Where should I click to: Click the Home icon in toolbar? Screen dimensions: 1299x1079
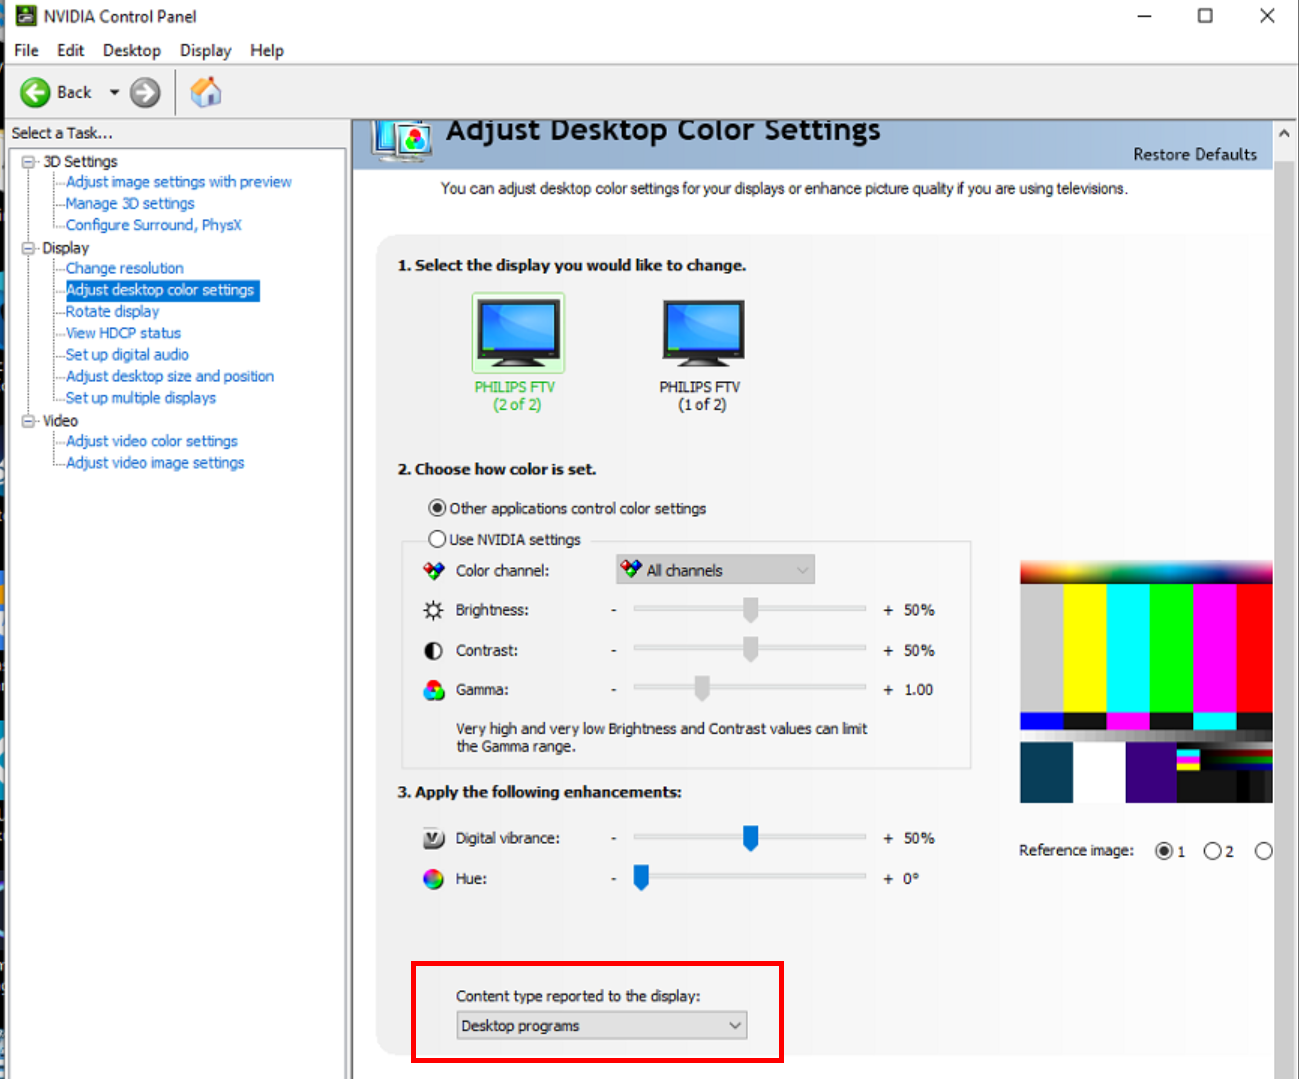pos(206,92)
